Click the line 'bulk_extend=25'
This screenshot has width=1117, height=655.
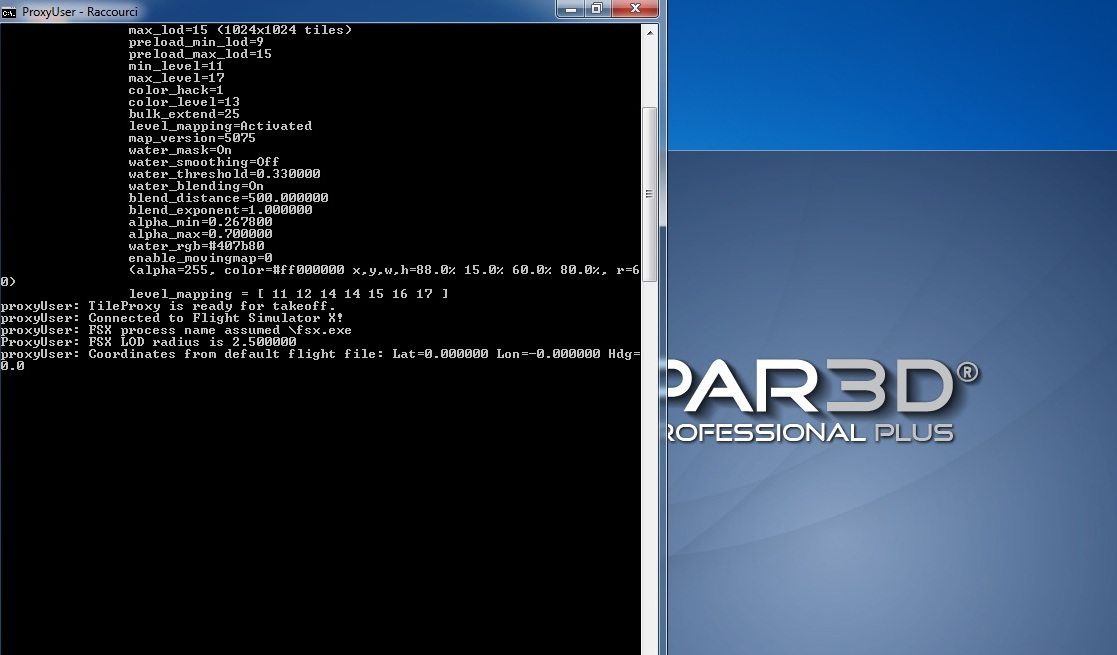coord(184,114)
